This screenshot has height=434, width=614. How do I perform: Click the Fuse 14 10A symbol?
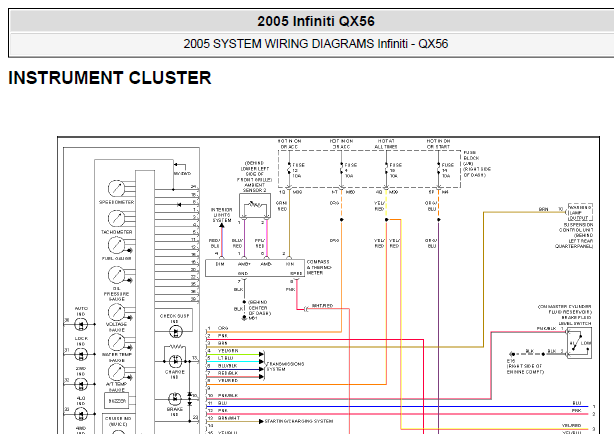(x=439, y=170)
